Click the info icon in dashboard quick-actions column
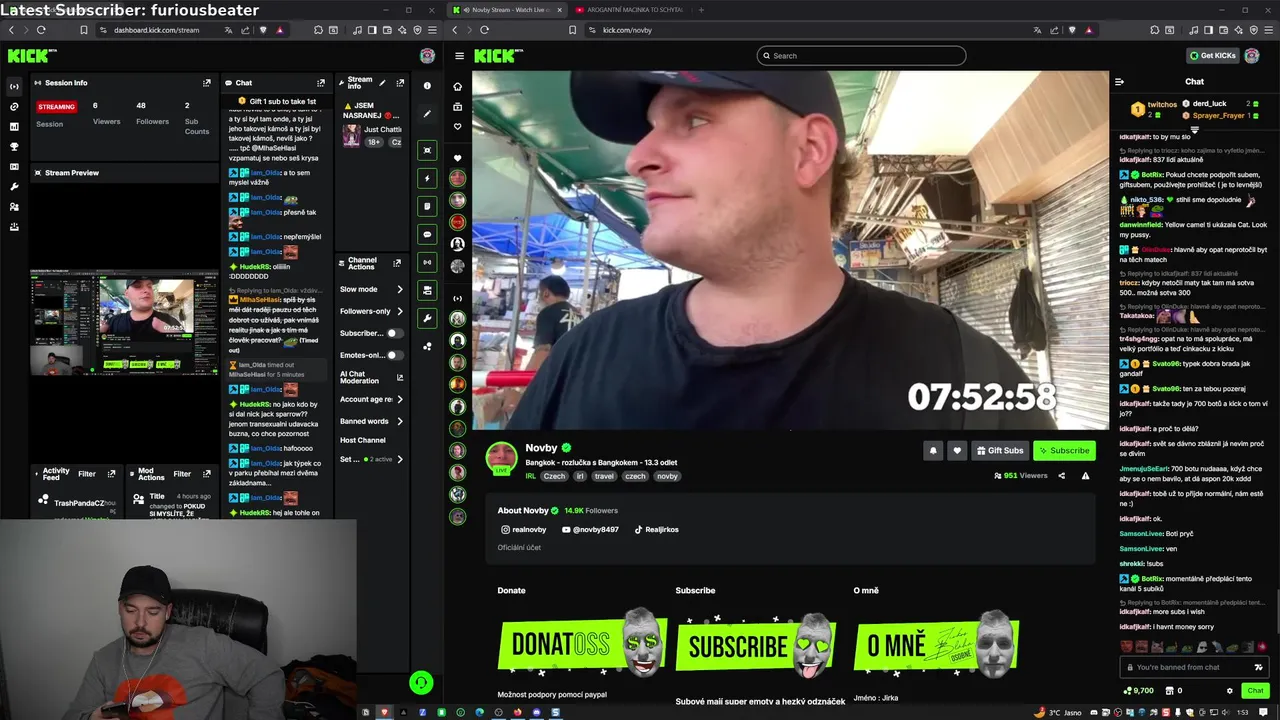Viewport: 1280px width, 720px height. coord(427,86)
